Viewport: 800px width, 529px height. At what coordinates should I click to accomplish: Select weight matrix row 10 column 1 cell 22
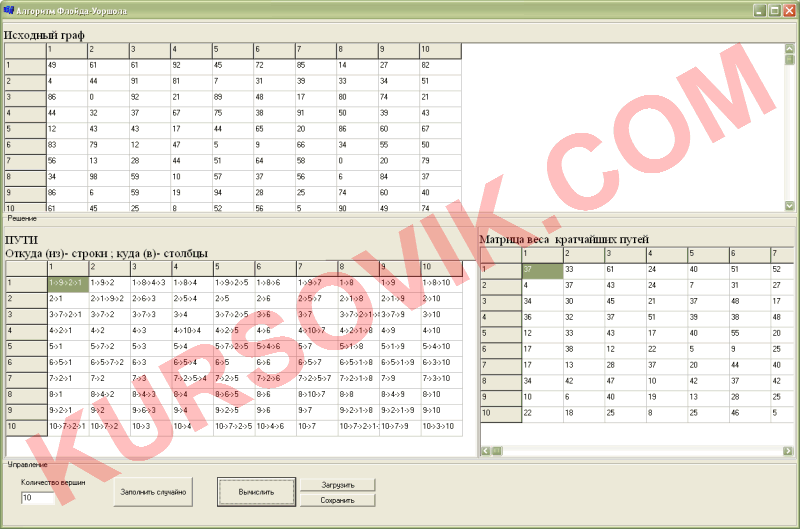click(542, 414)
